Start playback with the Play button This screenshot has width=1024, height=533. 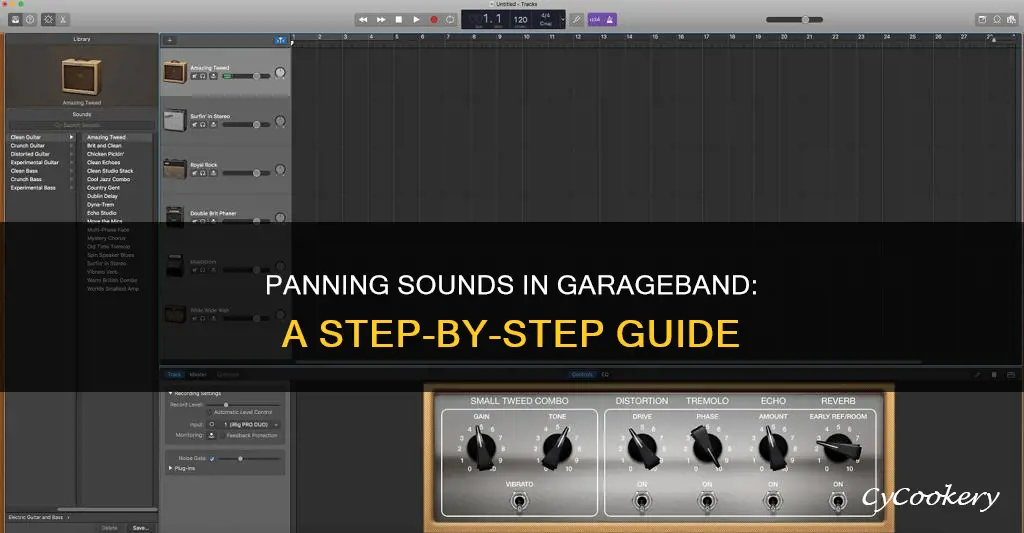click(x=416, y=20)
